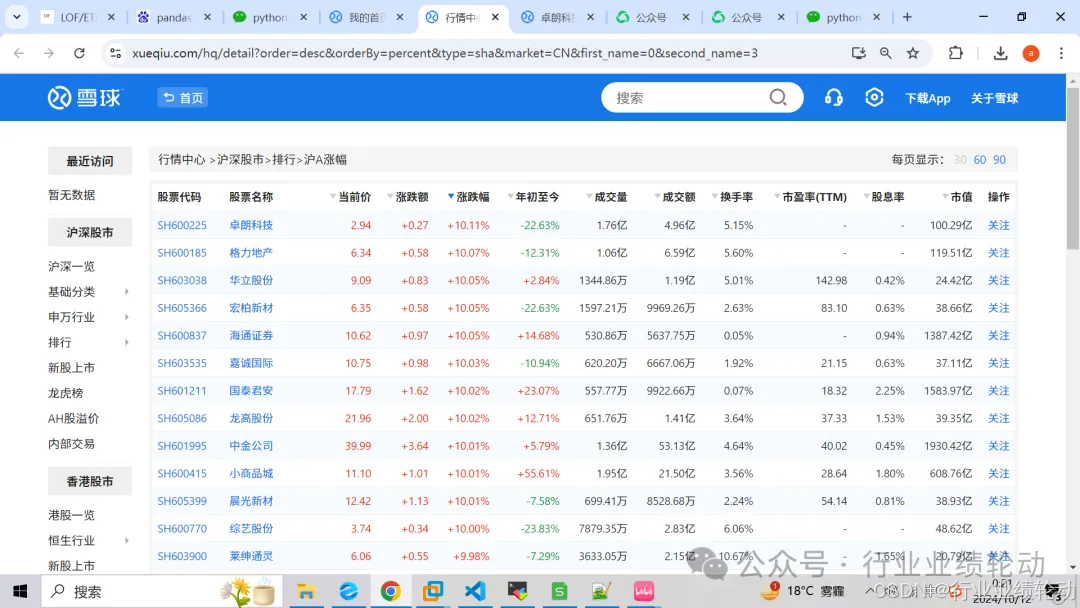Open 海通证券 stock name link

[x=251, y=335]
